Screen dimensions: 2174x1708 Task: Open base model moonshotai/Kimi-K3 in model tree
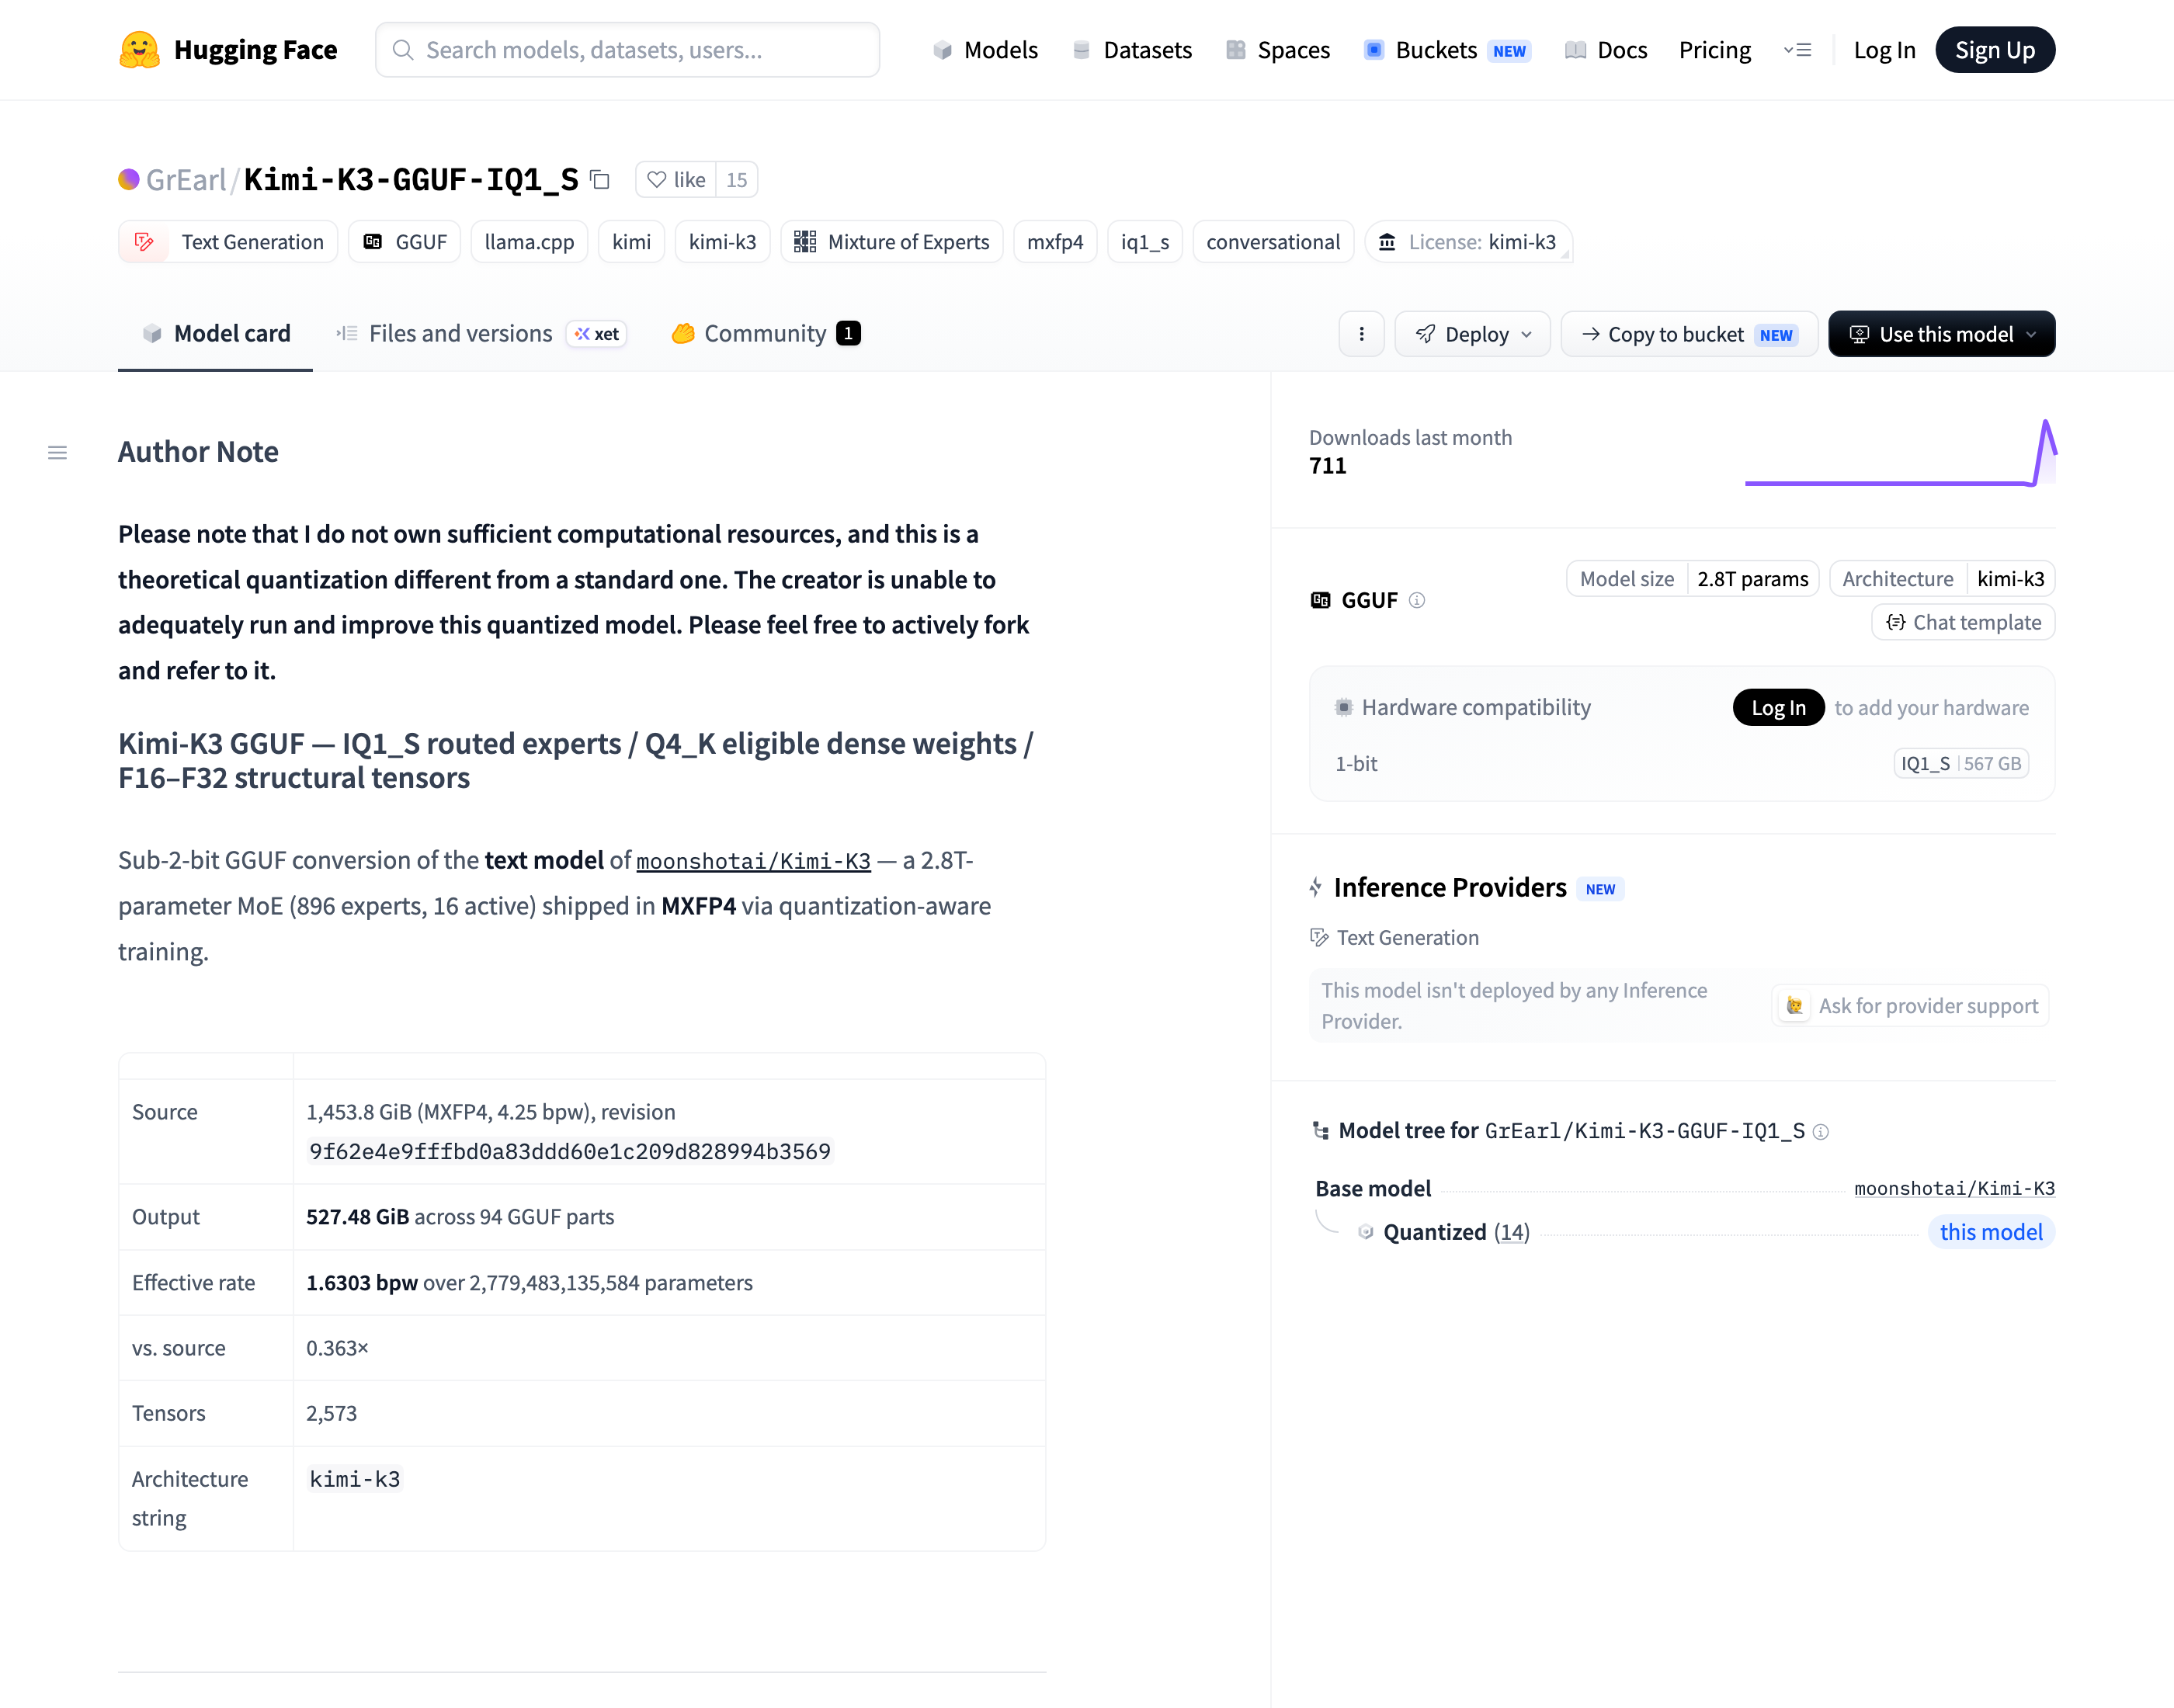[x=1954, y=1189]
